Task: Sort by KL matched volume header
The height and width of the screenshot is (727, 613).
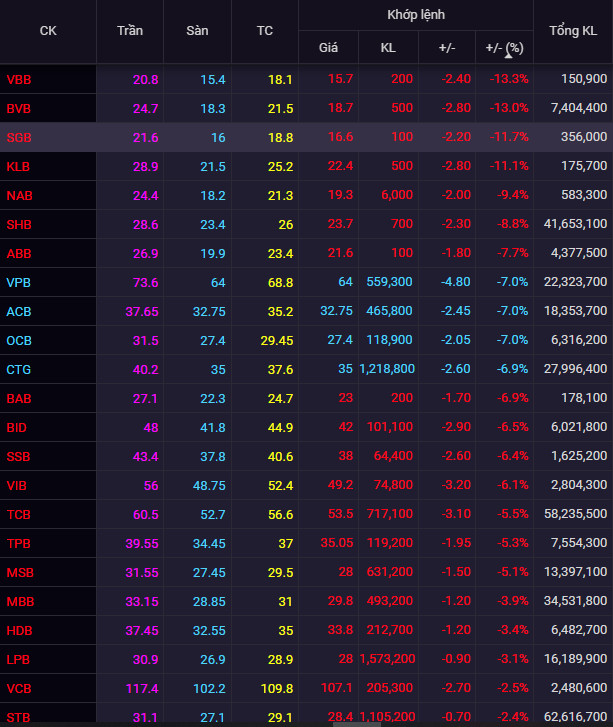Action: click(388, 47)
